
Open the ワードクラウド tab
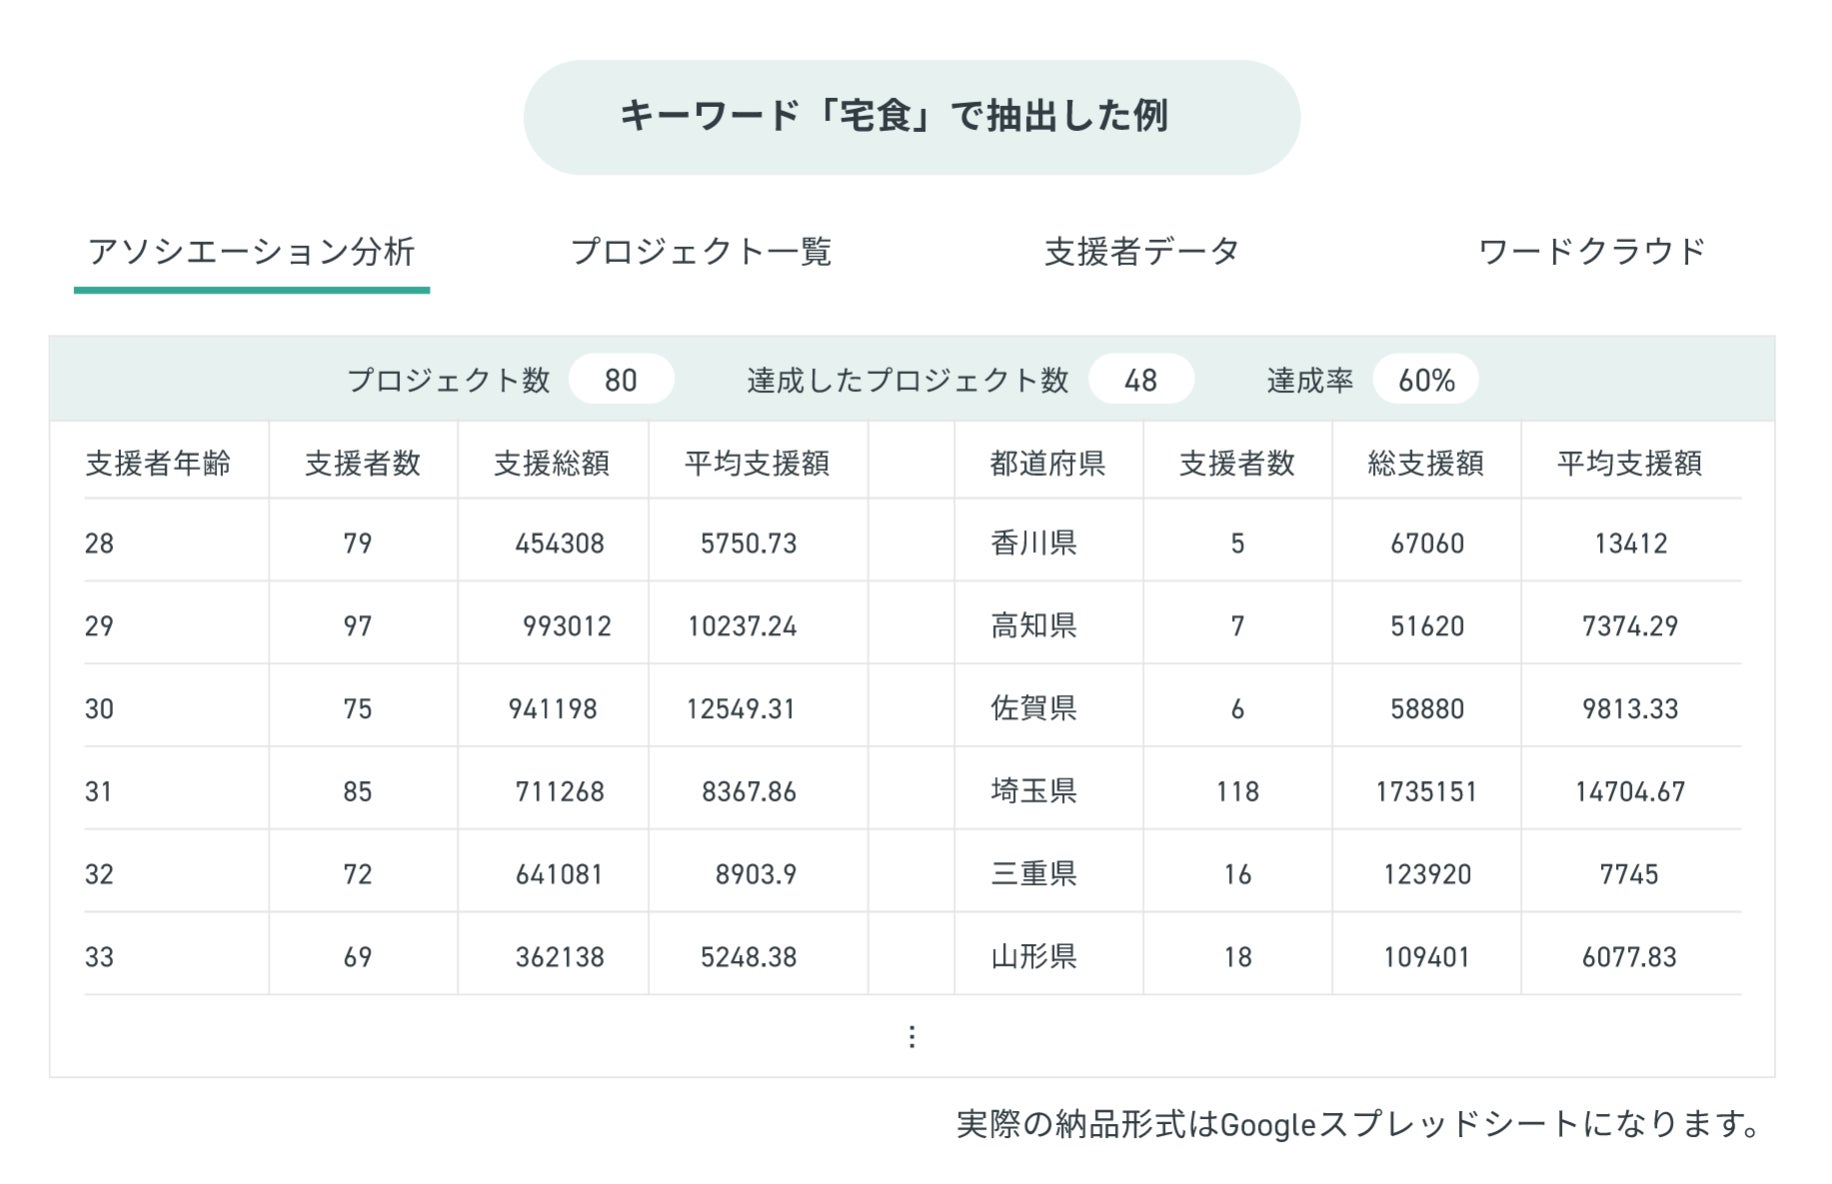(x=1591, y=252)
